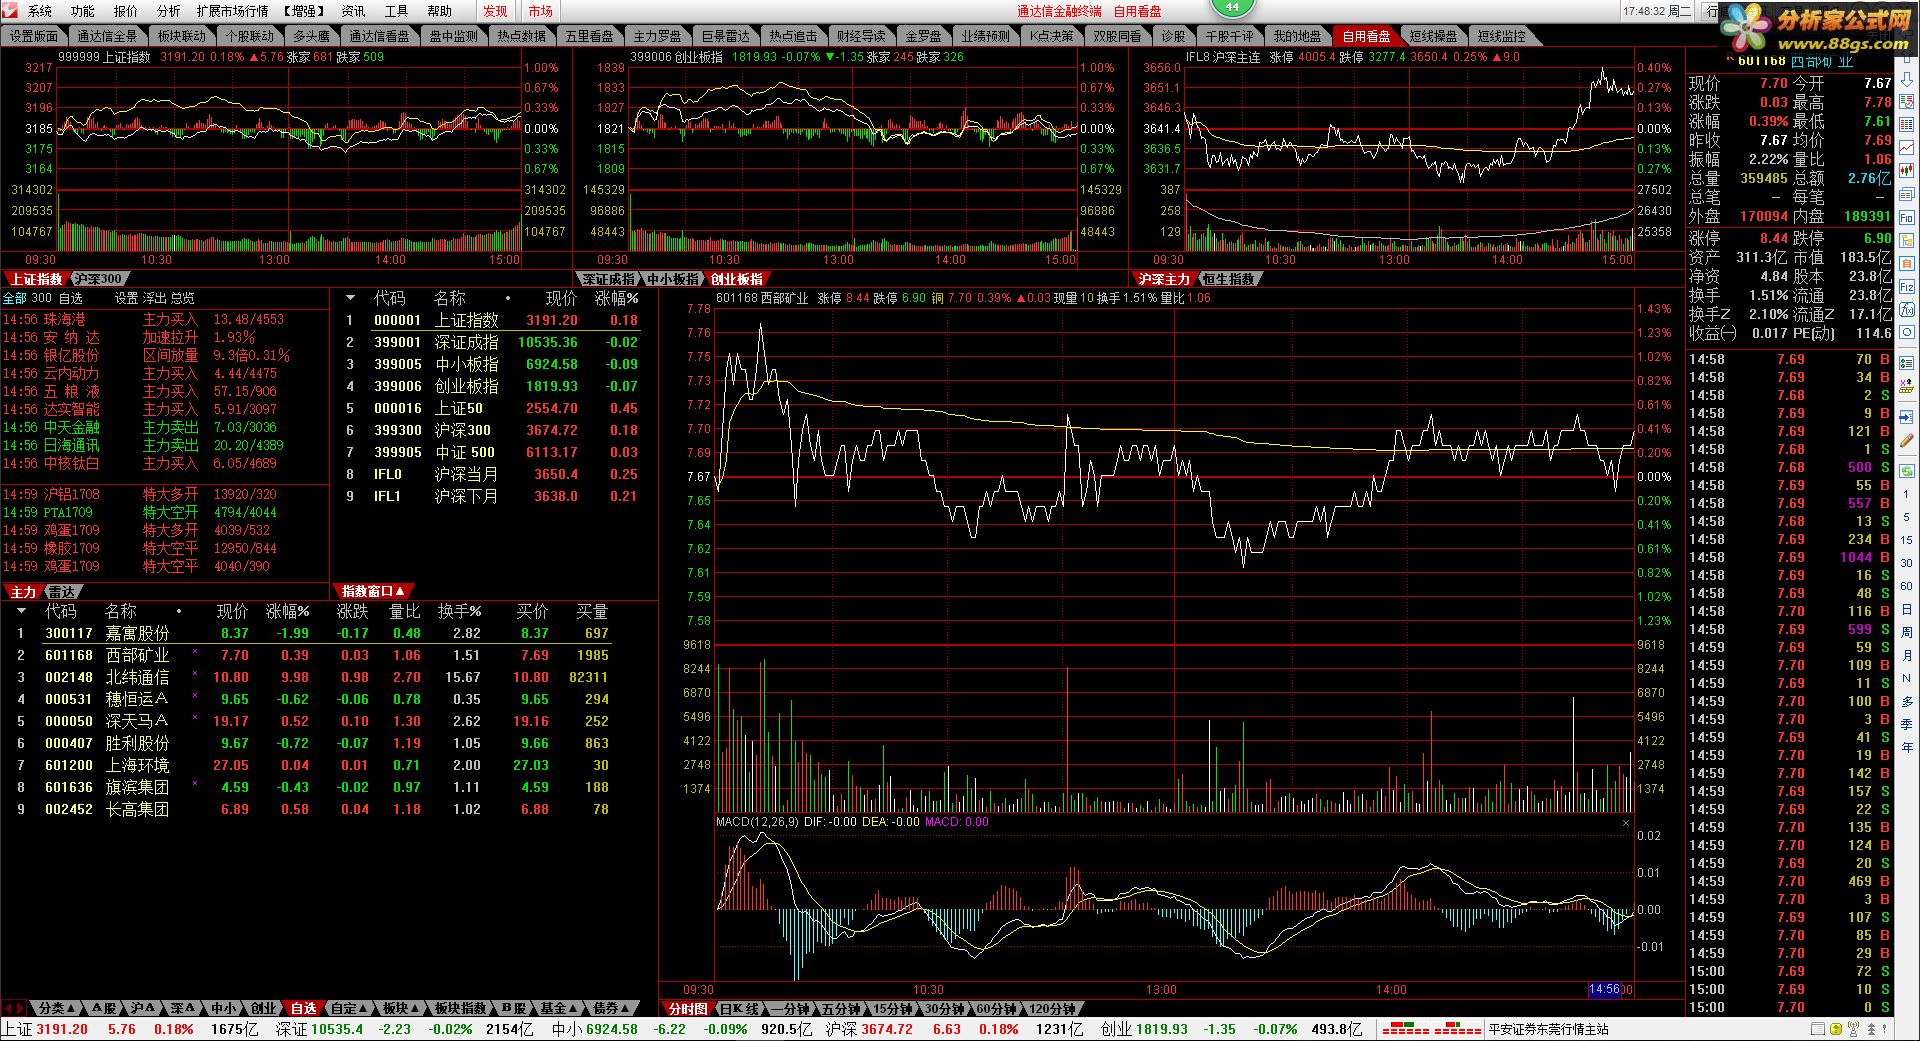Select the 日 daily period button in sidebar
This screenshot has width=1920, height=1041.
(x=1906, y=609)
